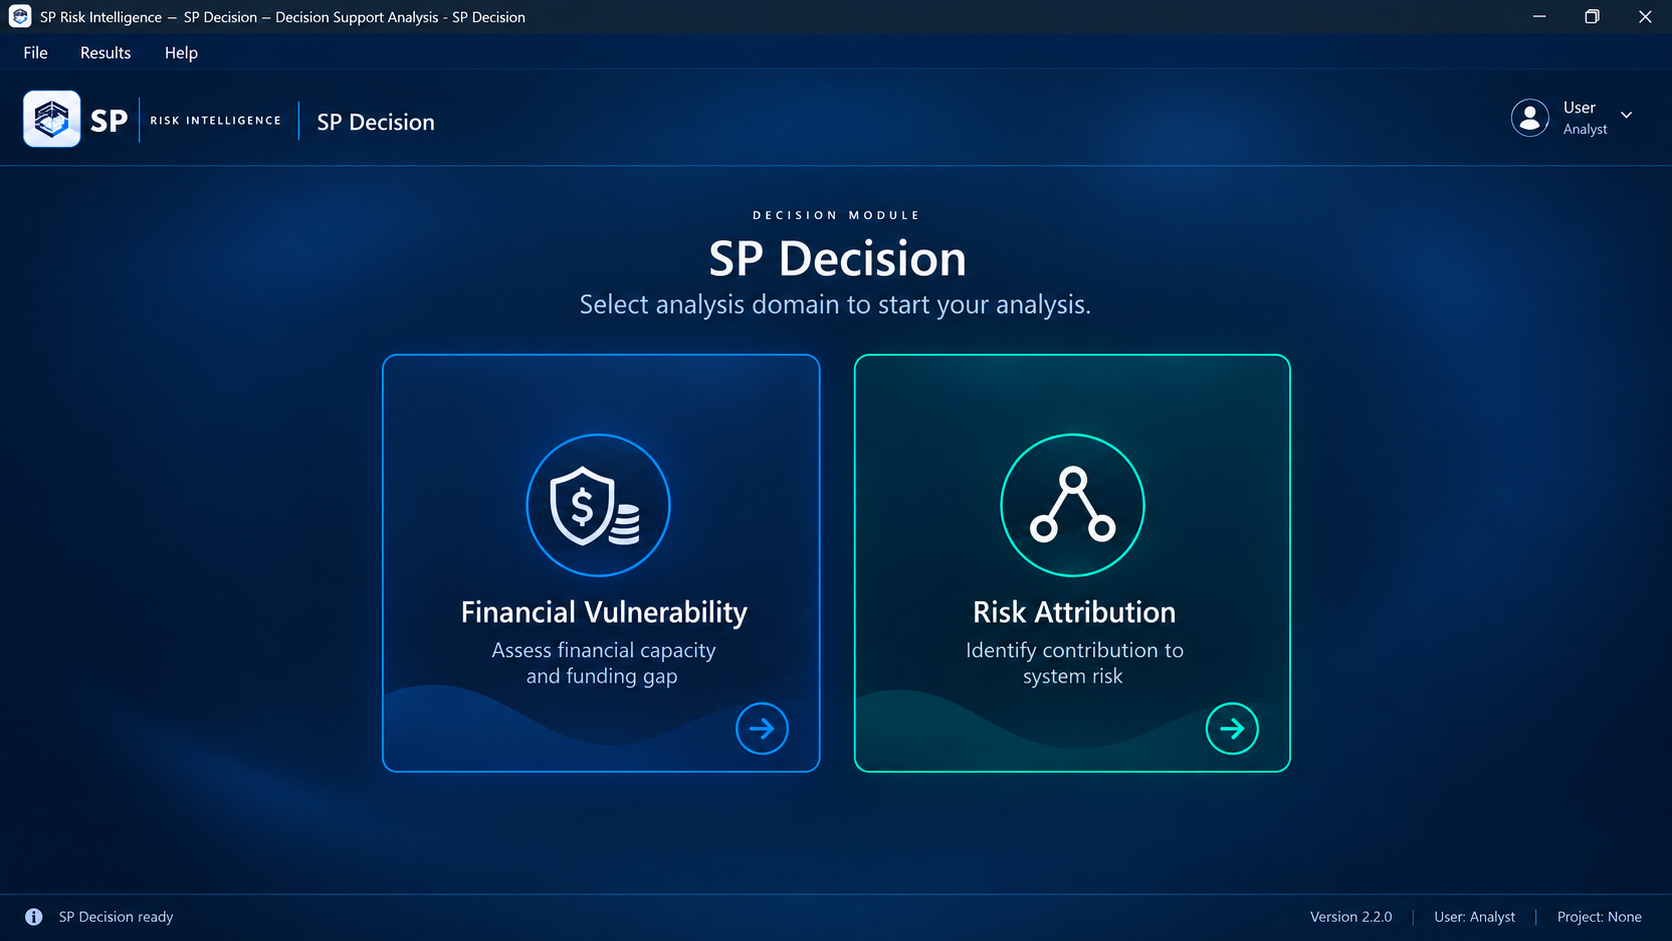Click the Project: None status item
The image size is (1672, 941).
click(x=1599, y=917)
